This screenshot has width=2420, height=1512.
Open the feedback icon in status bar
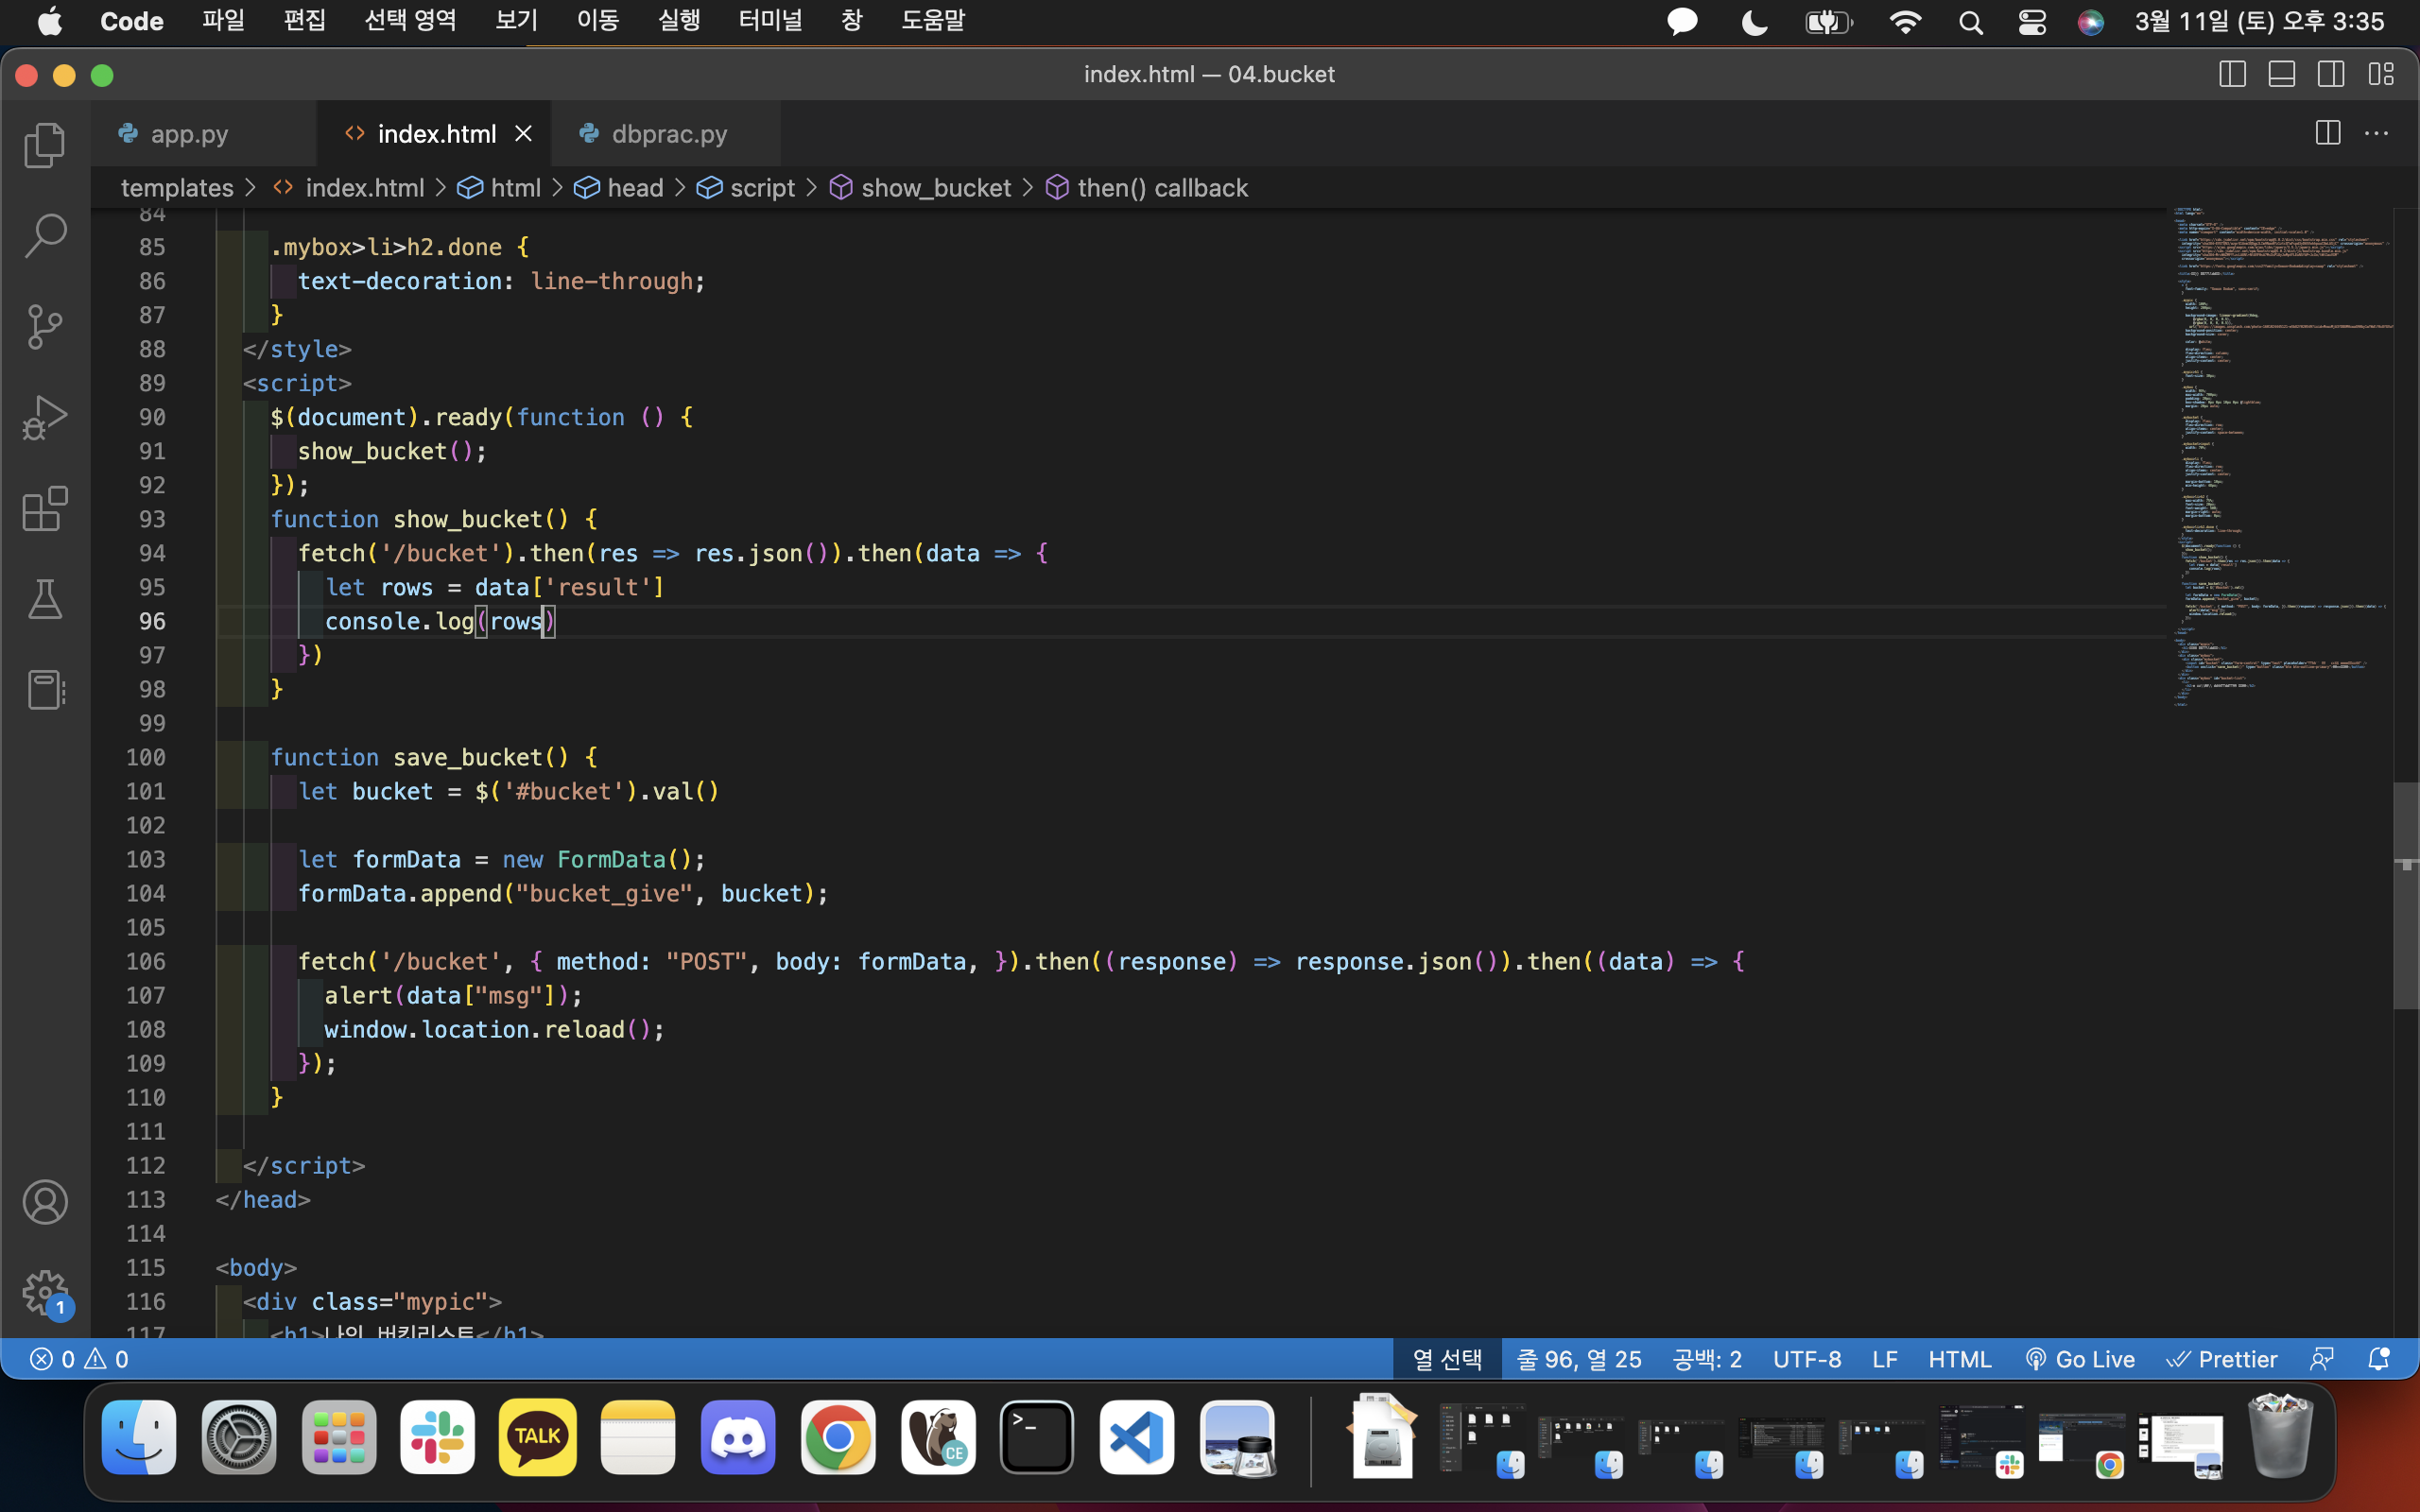pos(2322,1359)
